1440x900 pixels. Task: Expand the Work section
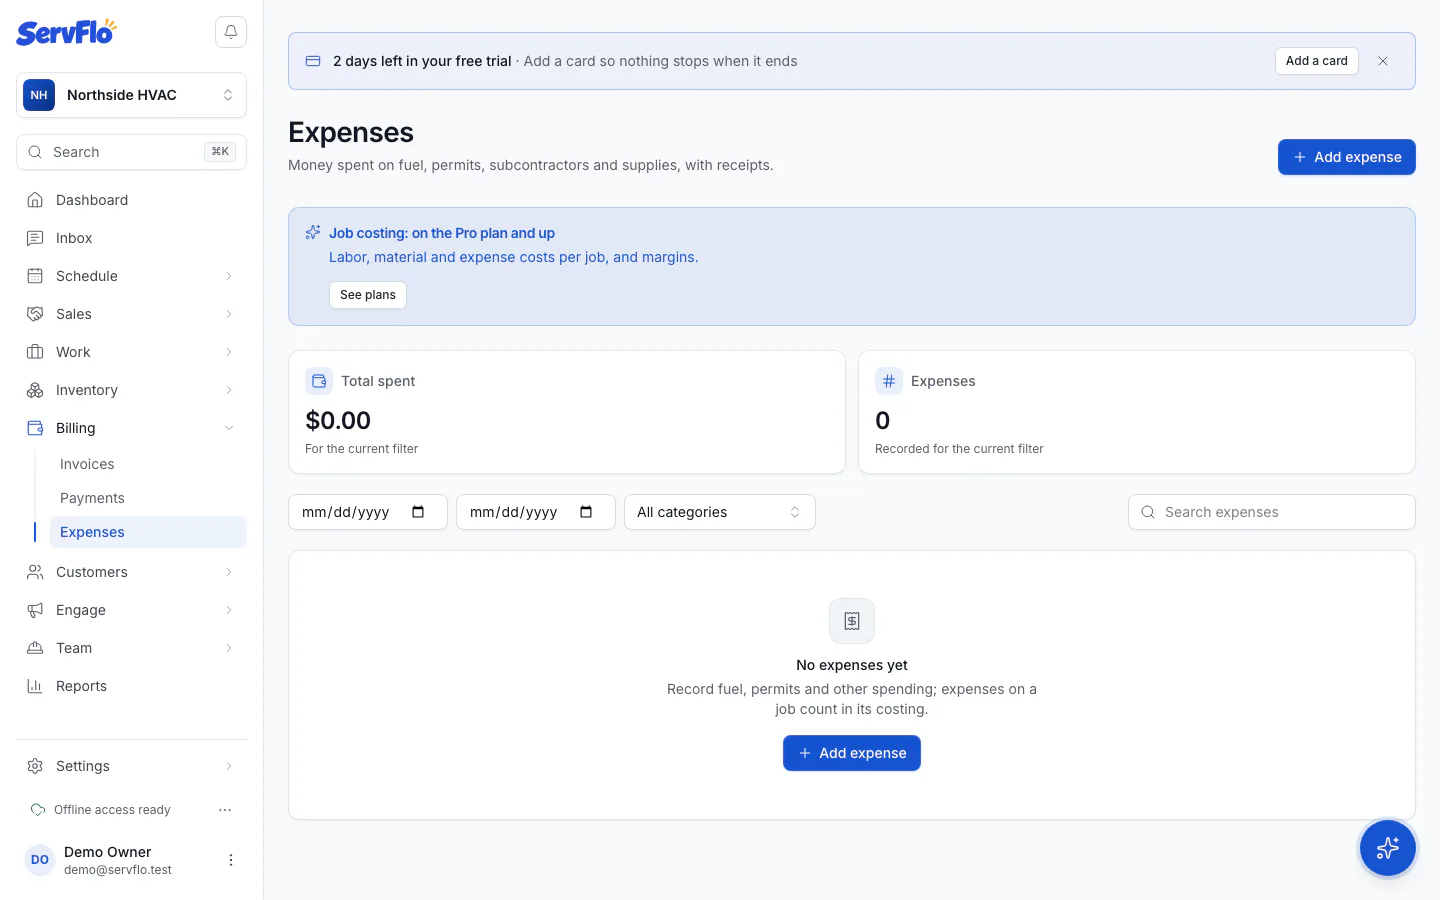coord(131,352)
